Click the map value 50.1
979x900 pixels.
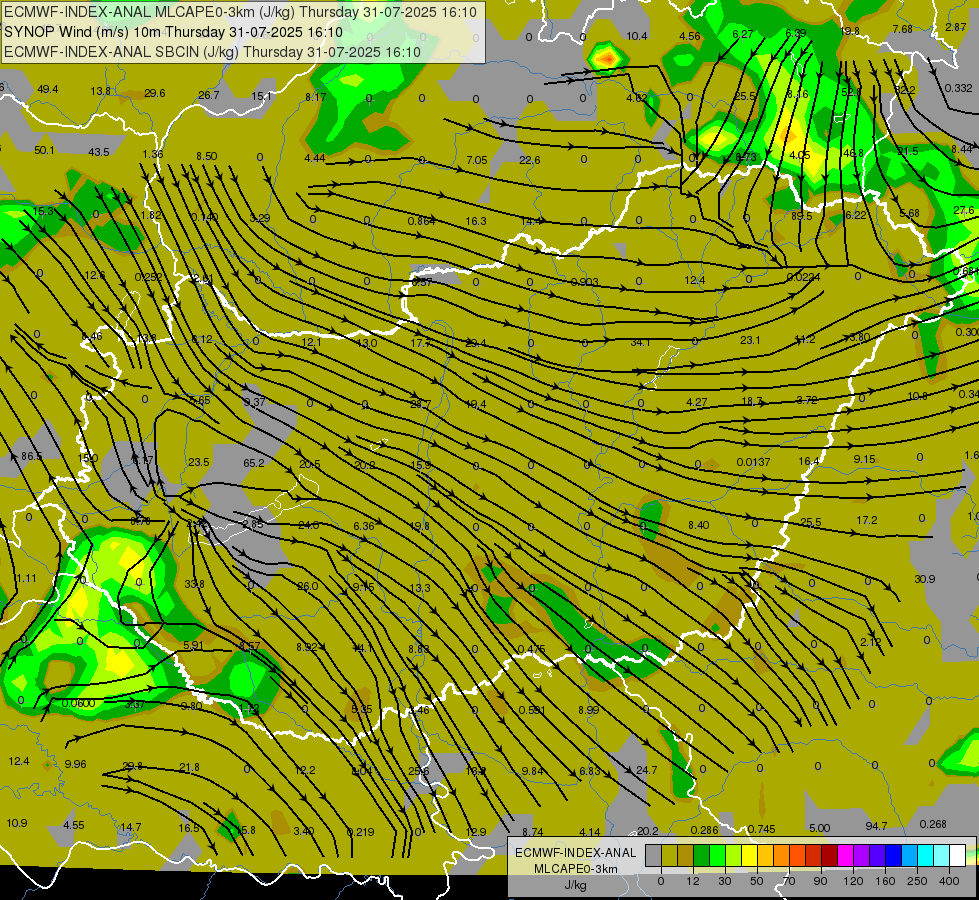44,150
